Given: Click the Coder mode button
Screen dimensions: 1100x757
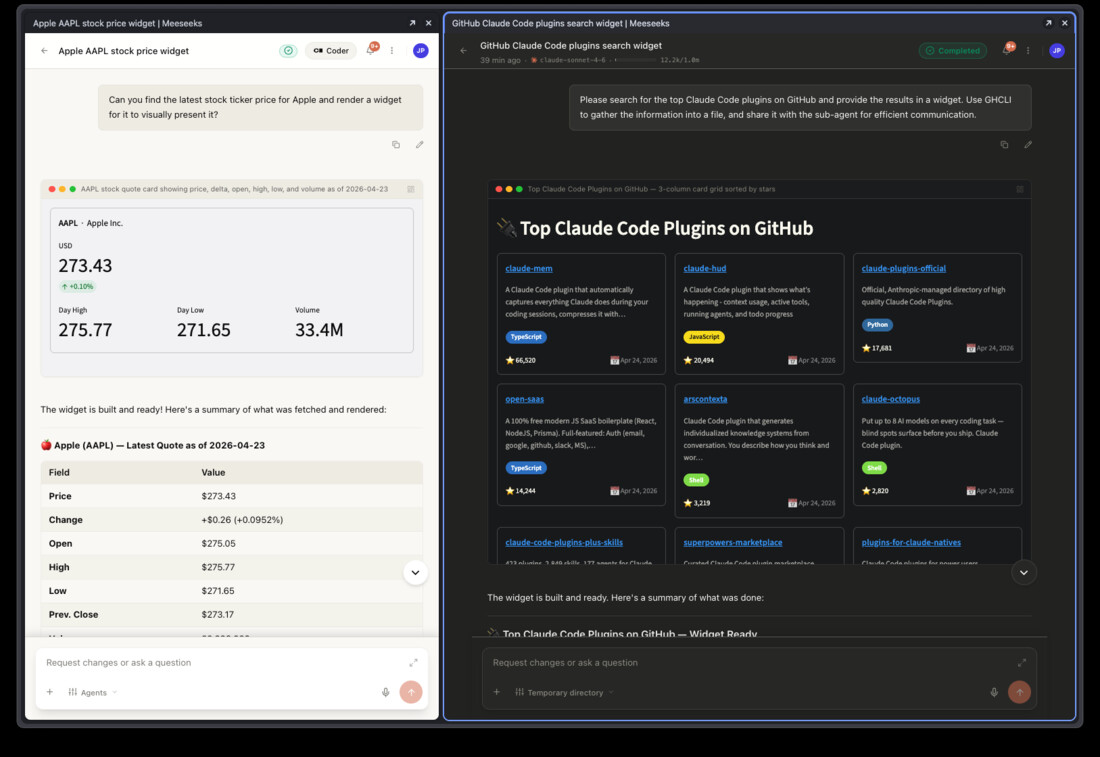Looking at the screenshot, I should [x=331, y=51].
